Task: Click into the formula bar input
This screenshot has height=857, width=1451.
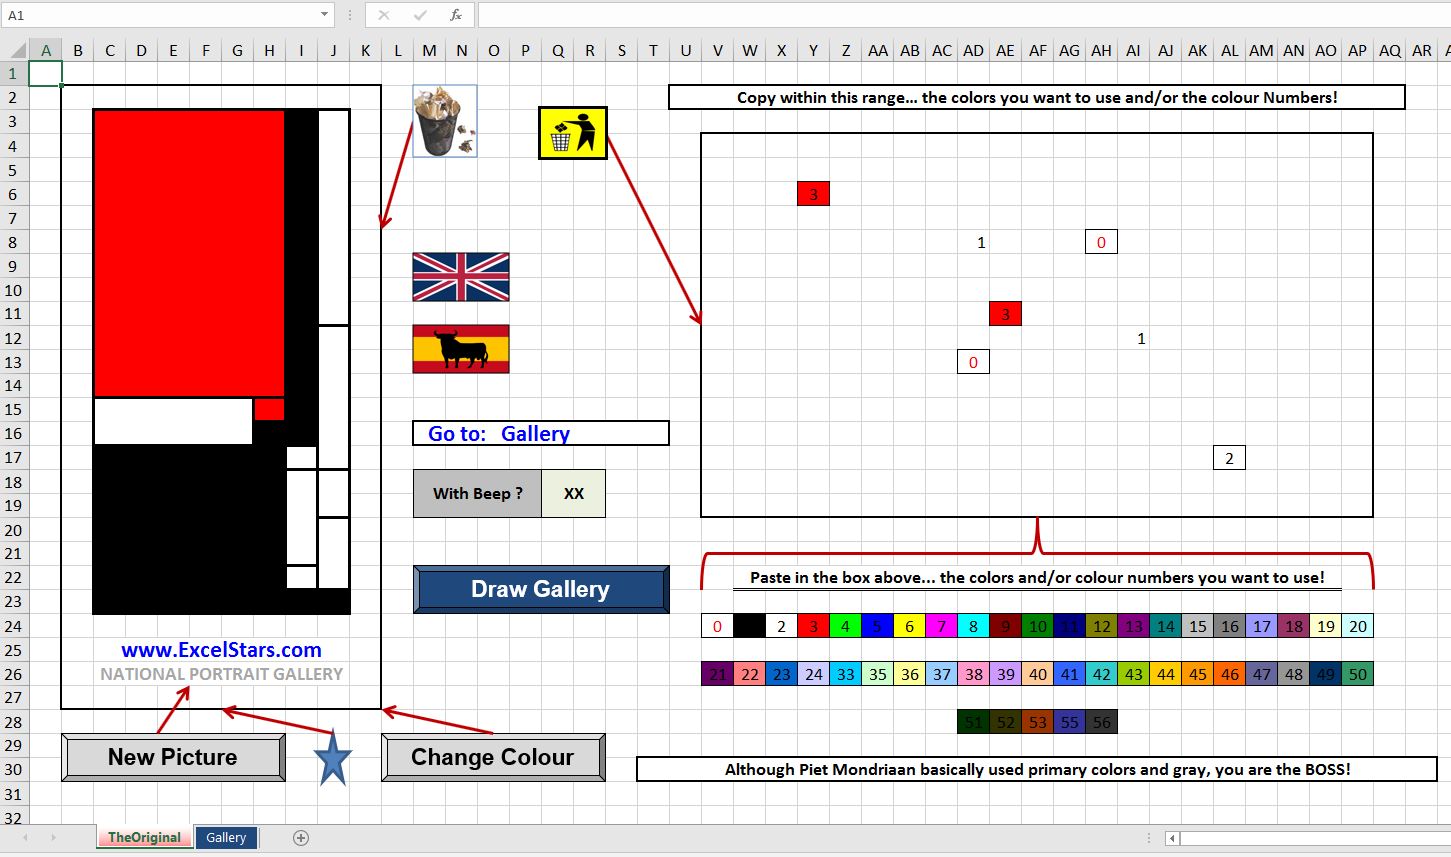Action: pos(963,15)
